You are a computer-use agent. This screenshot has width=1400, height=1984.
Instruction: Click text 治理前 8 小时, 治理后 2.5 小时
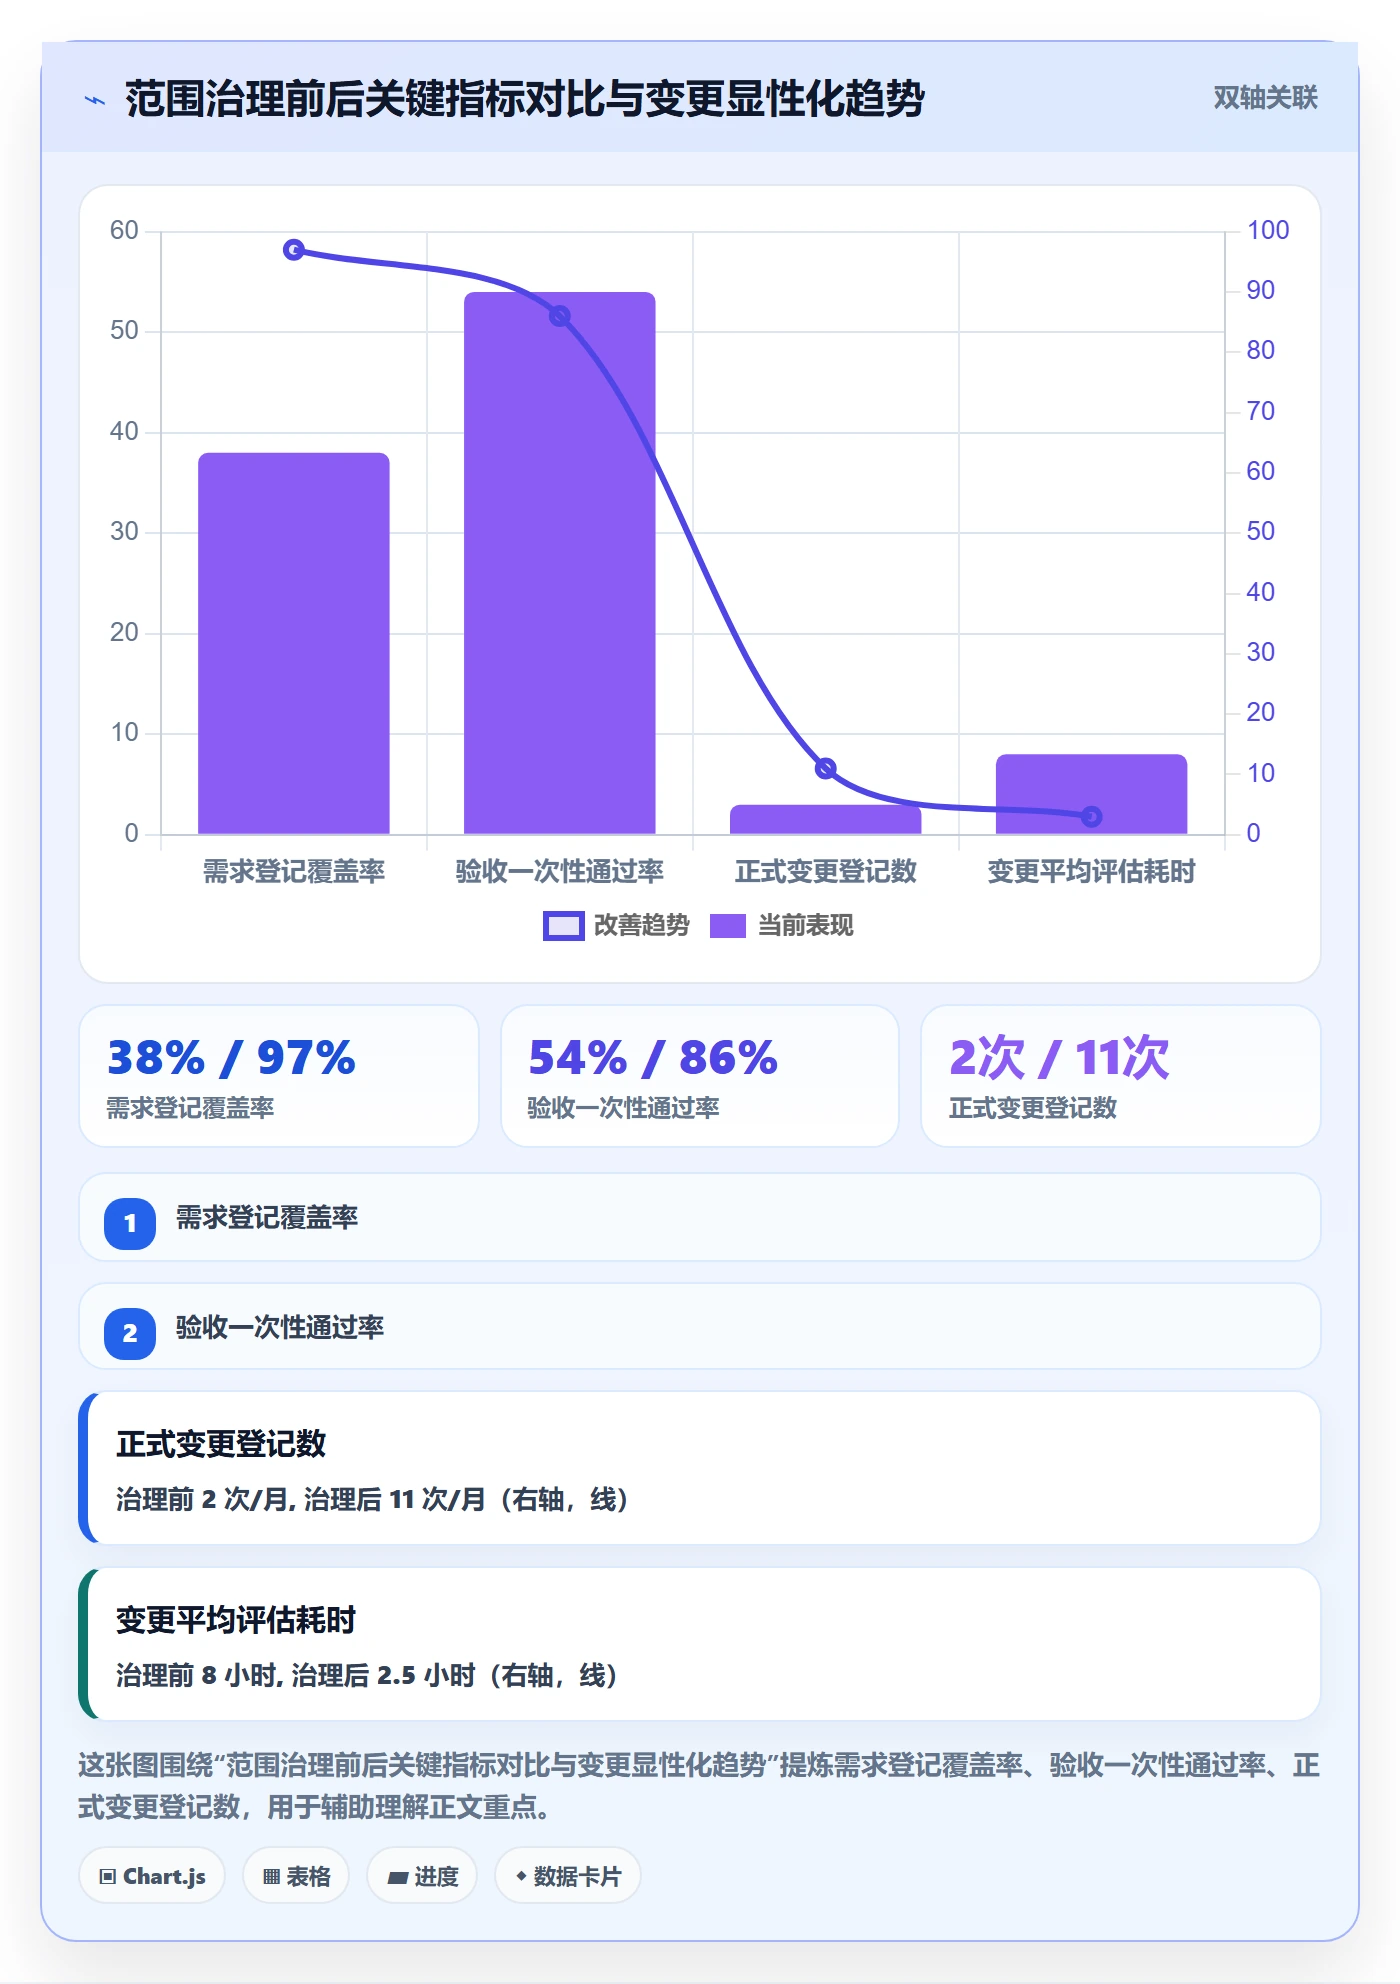[x=295, y=1675]
